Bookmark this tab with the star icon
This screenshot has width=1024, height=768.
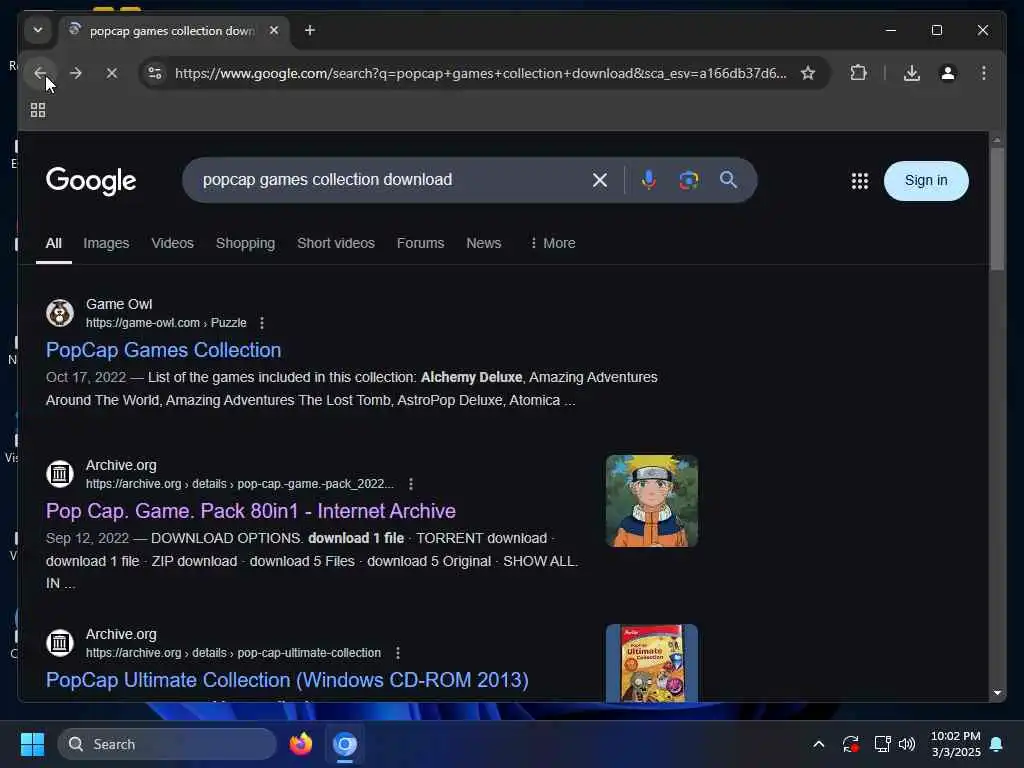coord(808,73)
